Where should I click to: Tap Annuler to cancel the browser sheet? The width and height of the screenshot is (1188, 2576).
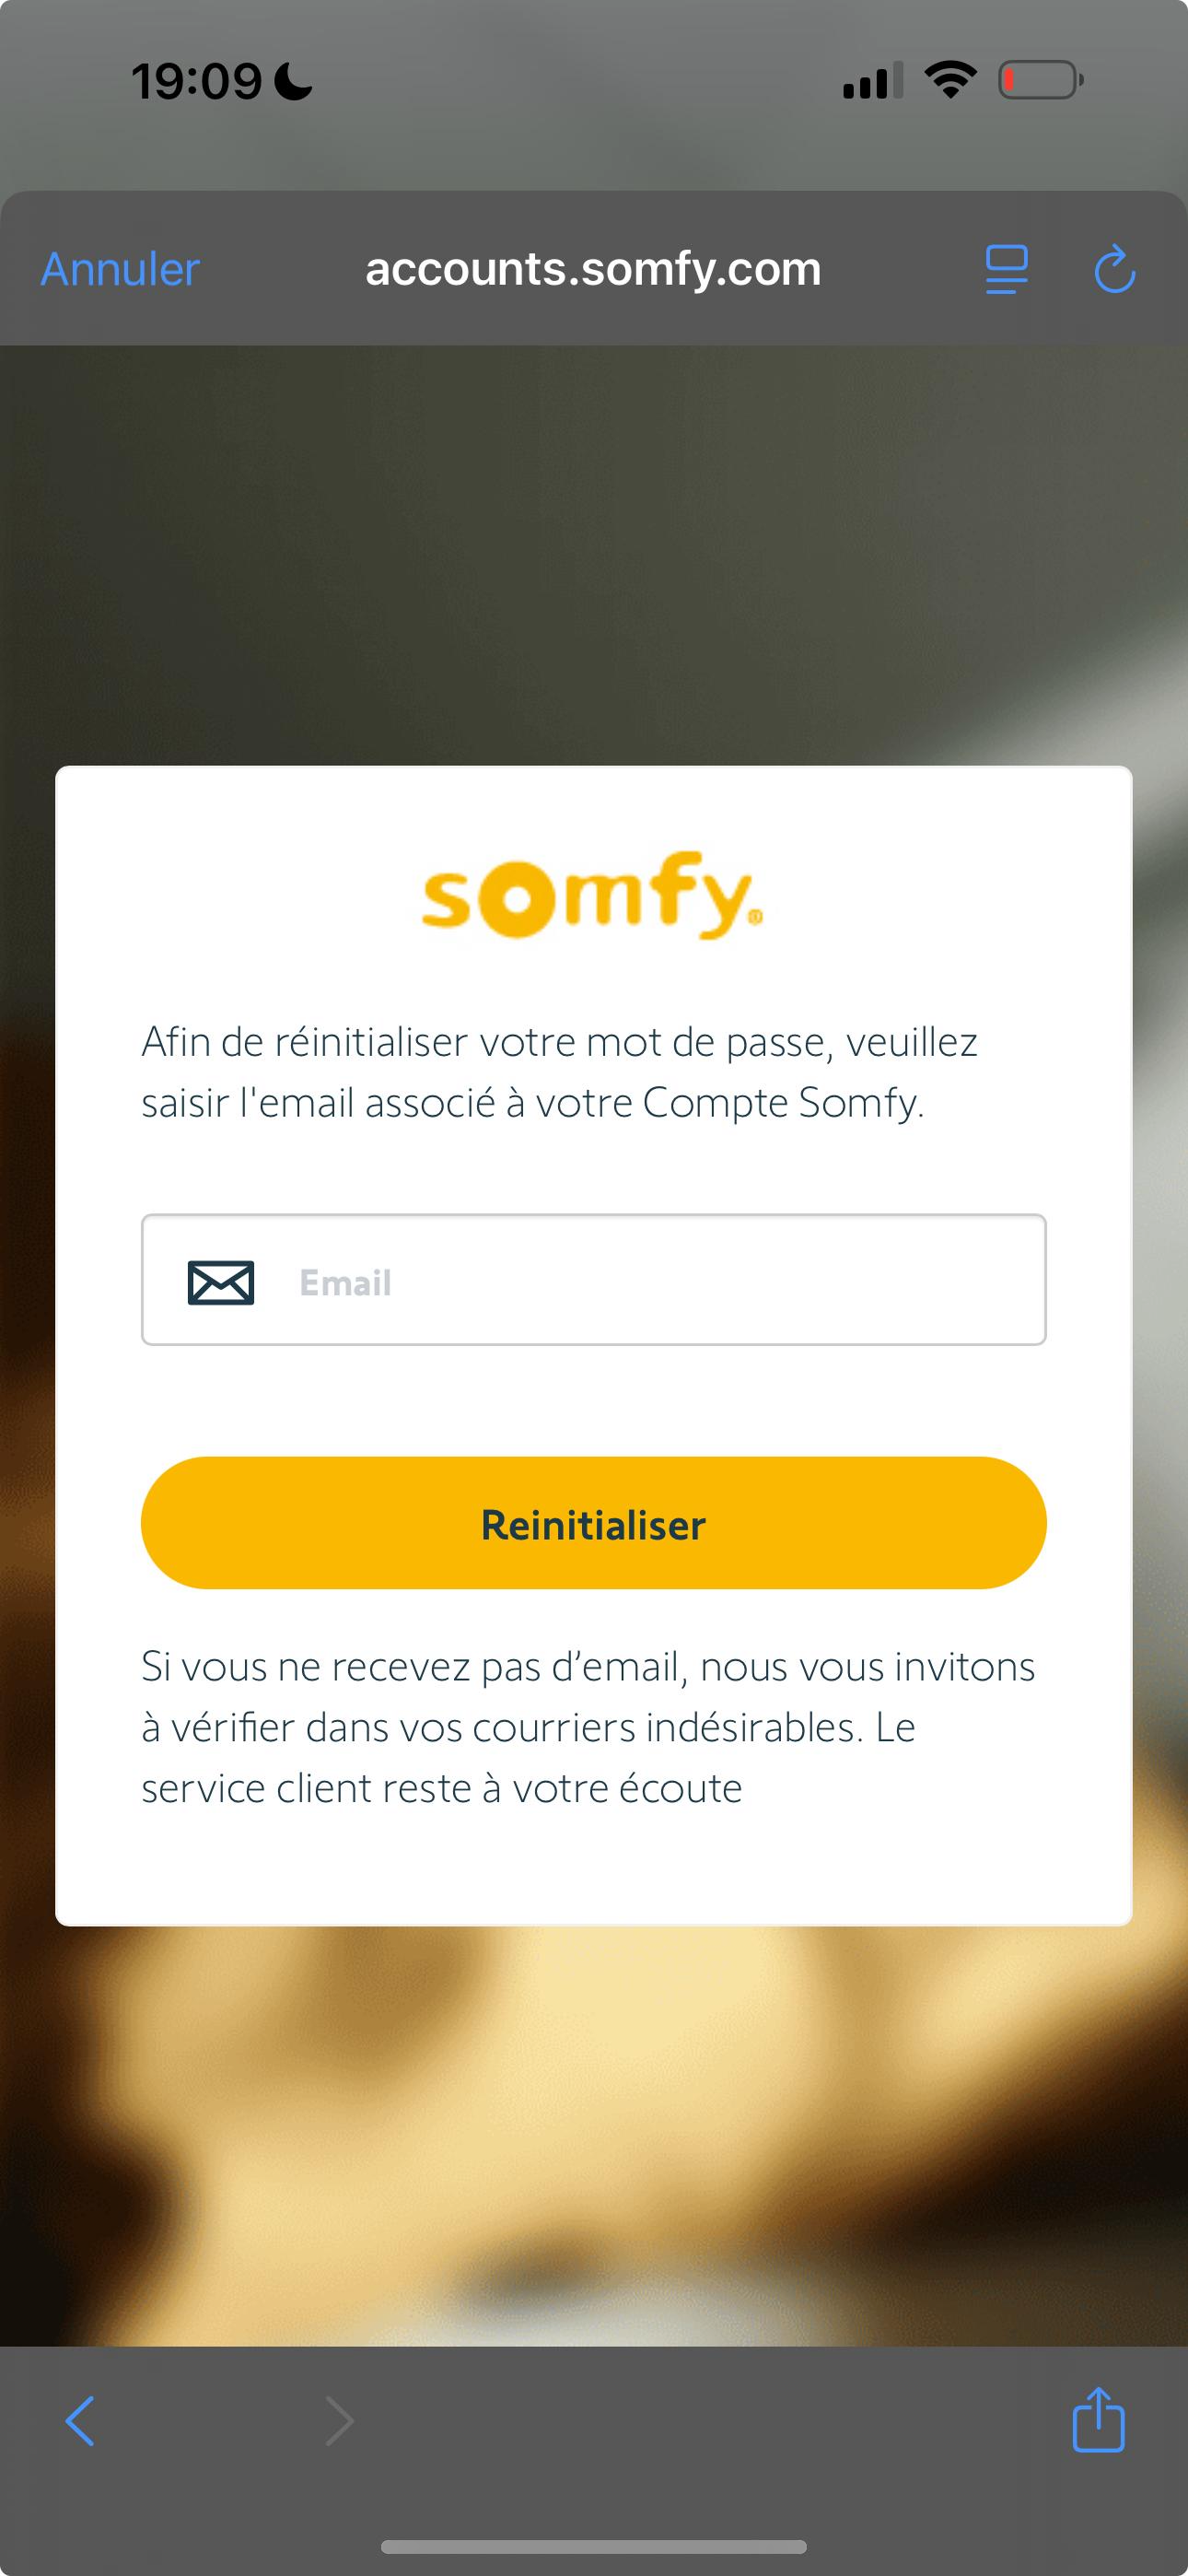(120, 269)
